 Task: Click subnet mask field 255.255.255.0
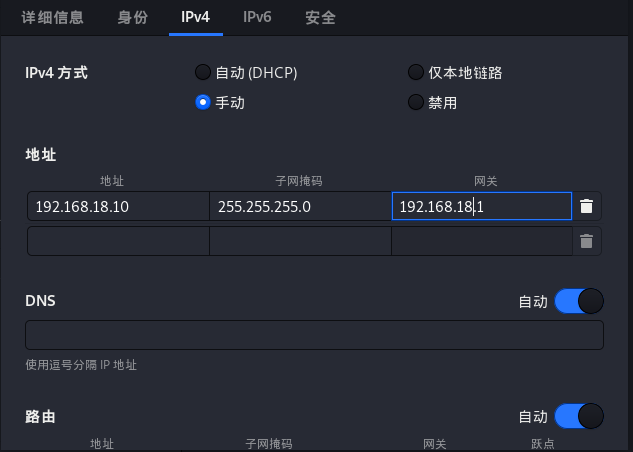click(x=300, y=207)
